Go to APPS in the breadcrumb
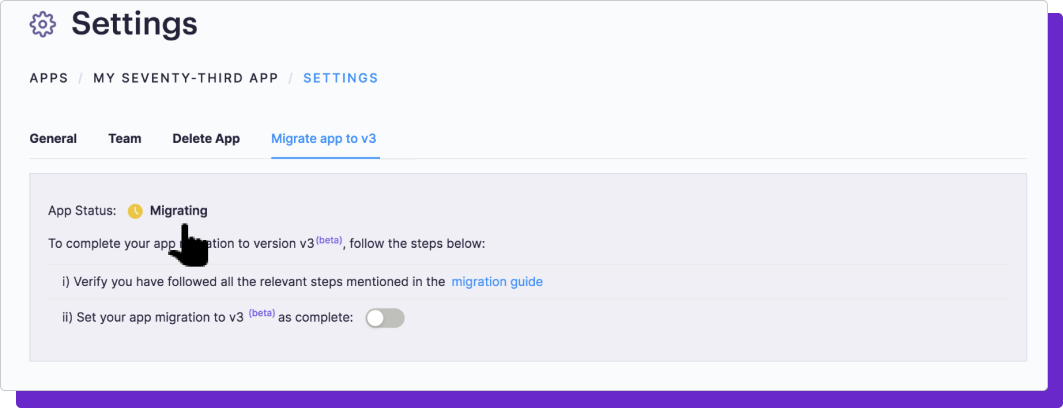This screenshot has height=408, width=1063. pos(49,78)
